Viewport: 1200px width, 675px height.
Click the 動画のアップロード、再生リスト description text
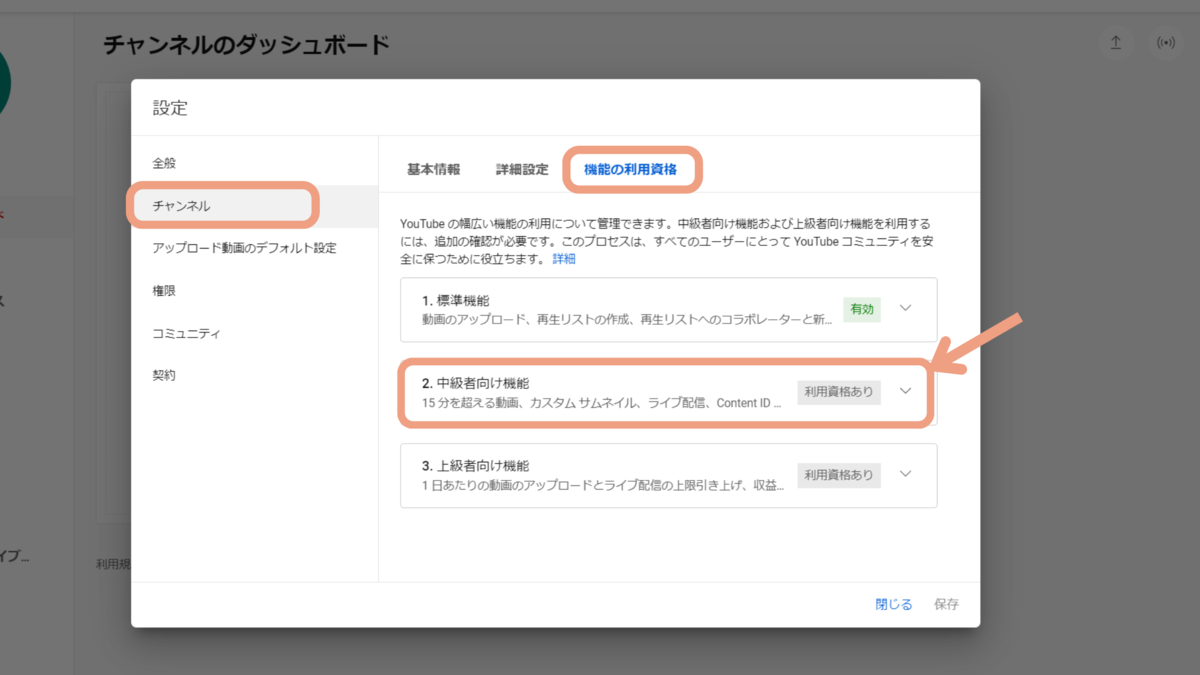(626, 321)
